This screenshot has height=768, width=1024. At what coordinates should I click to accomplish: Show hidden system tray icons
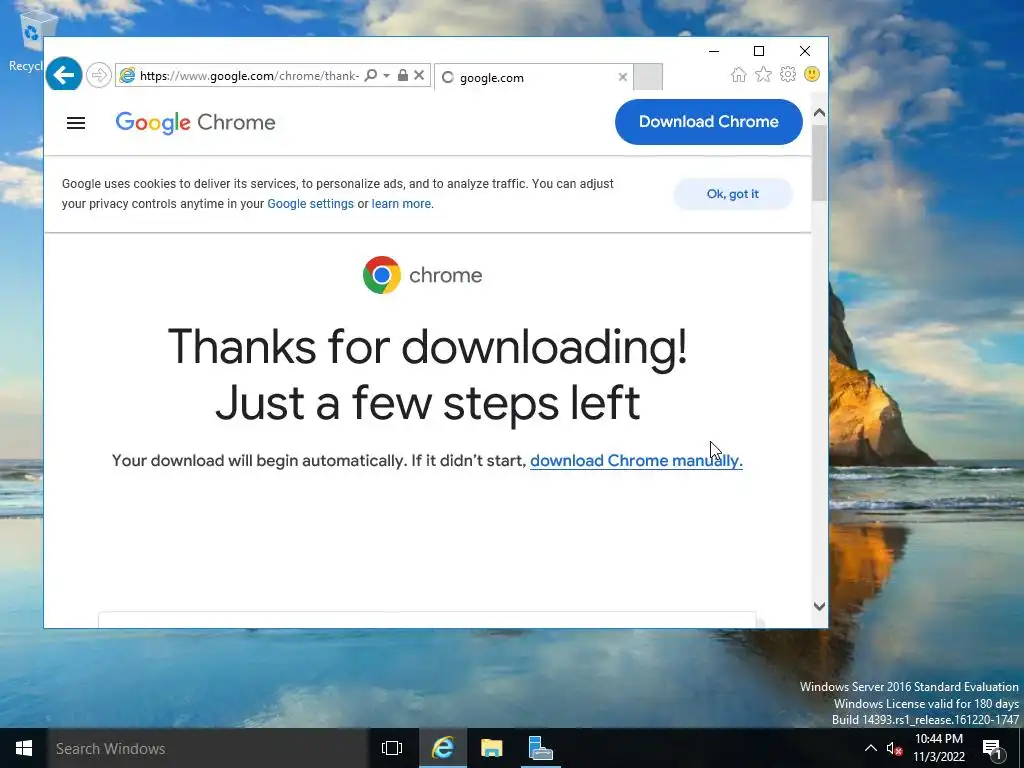pos(871,748)
